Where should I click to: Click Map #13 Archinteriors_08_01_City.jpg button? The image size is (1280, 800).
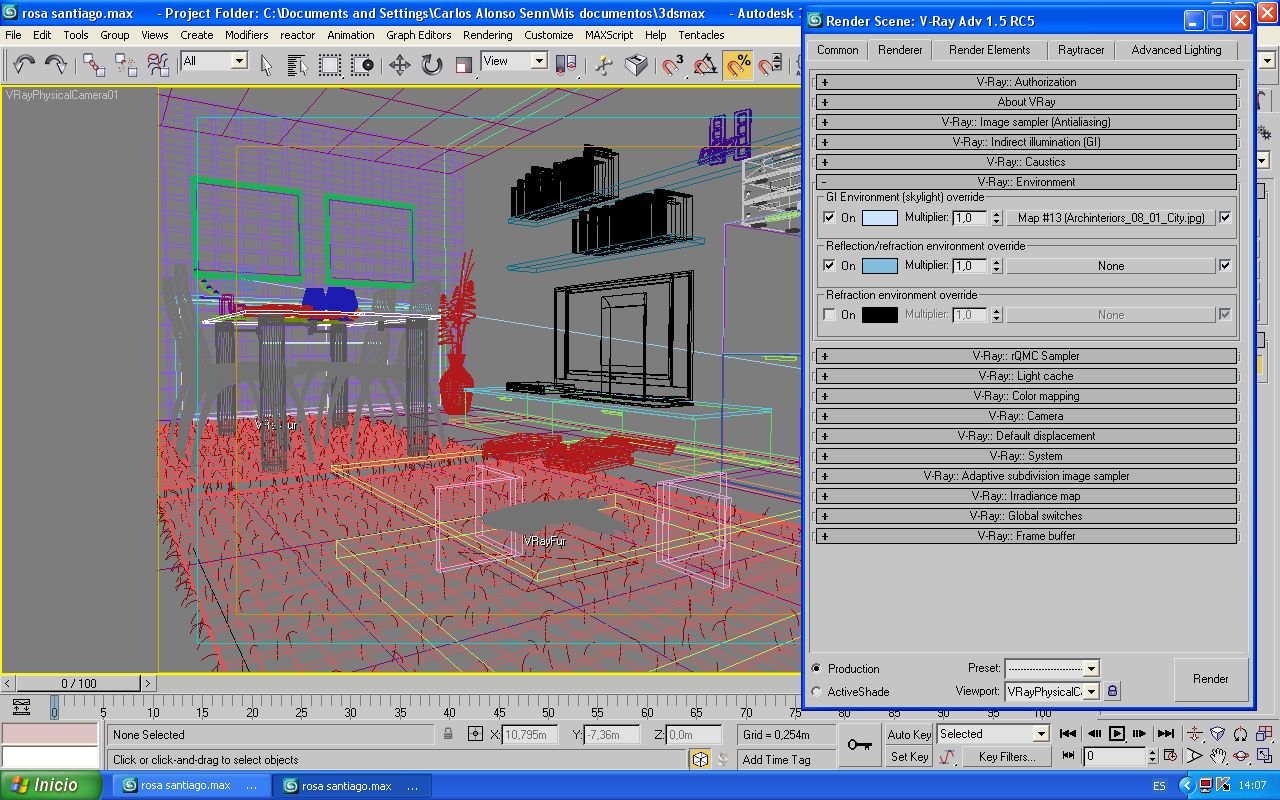tap(1110, 217)
